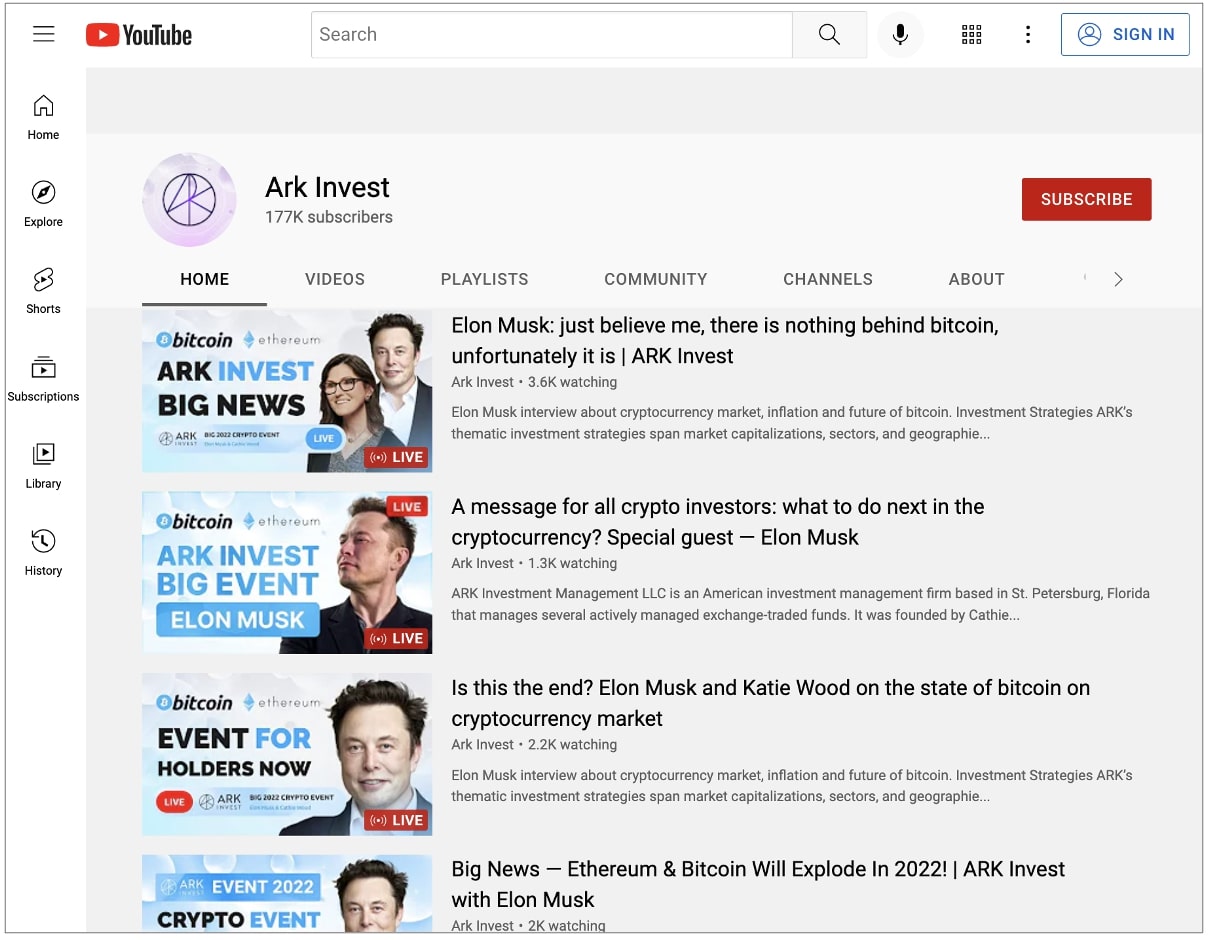1210x940 pixels.
Task: Switch to the PLAYLISTS tab
Action: coord(485,280)
